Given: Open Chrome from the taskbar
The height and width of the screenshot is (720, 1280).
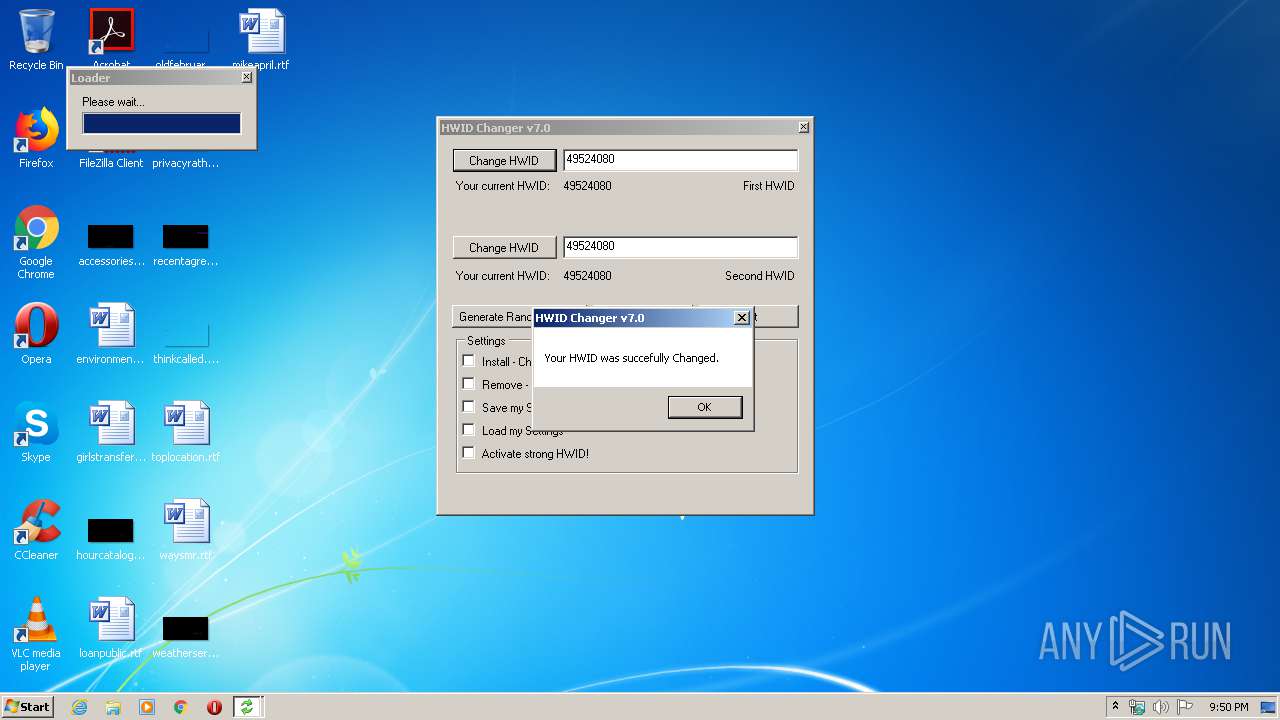Looking at the screenshot, I should pyautogui.click(x=180, y=707).
